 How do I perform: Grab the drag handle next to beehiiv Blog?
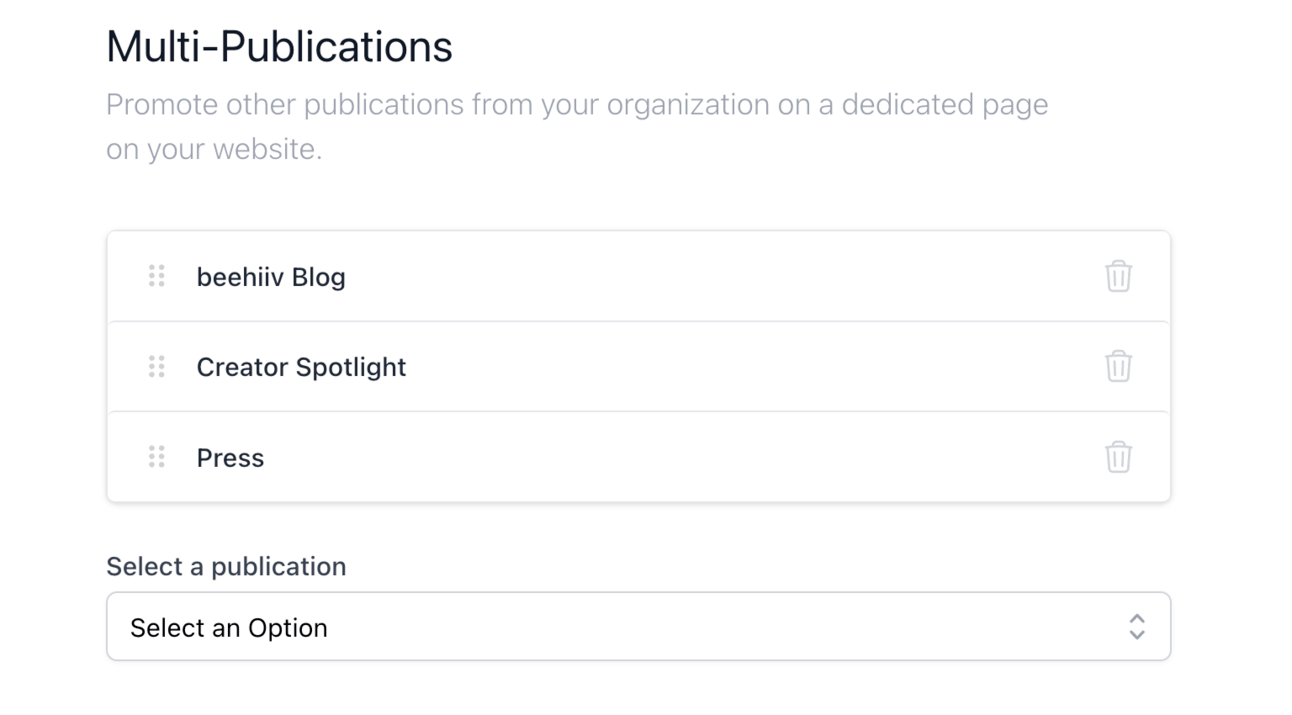157,276
